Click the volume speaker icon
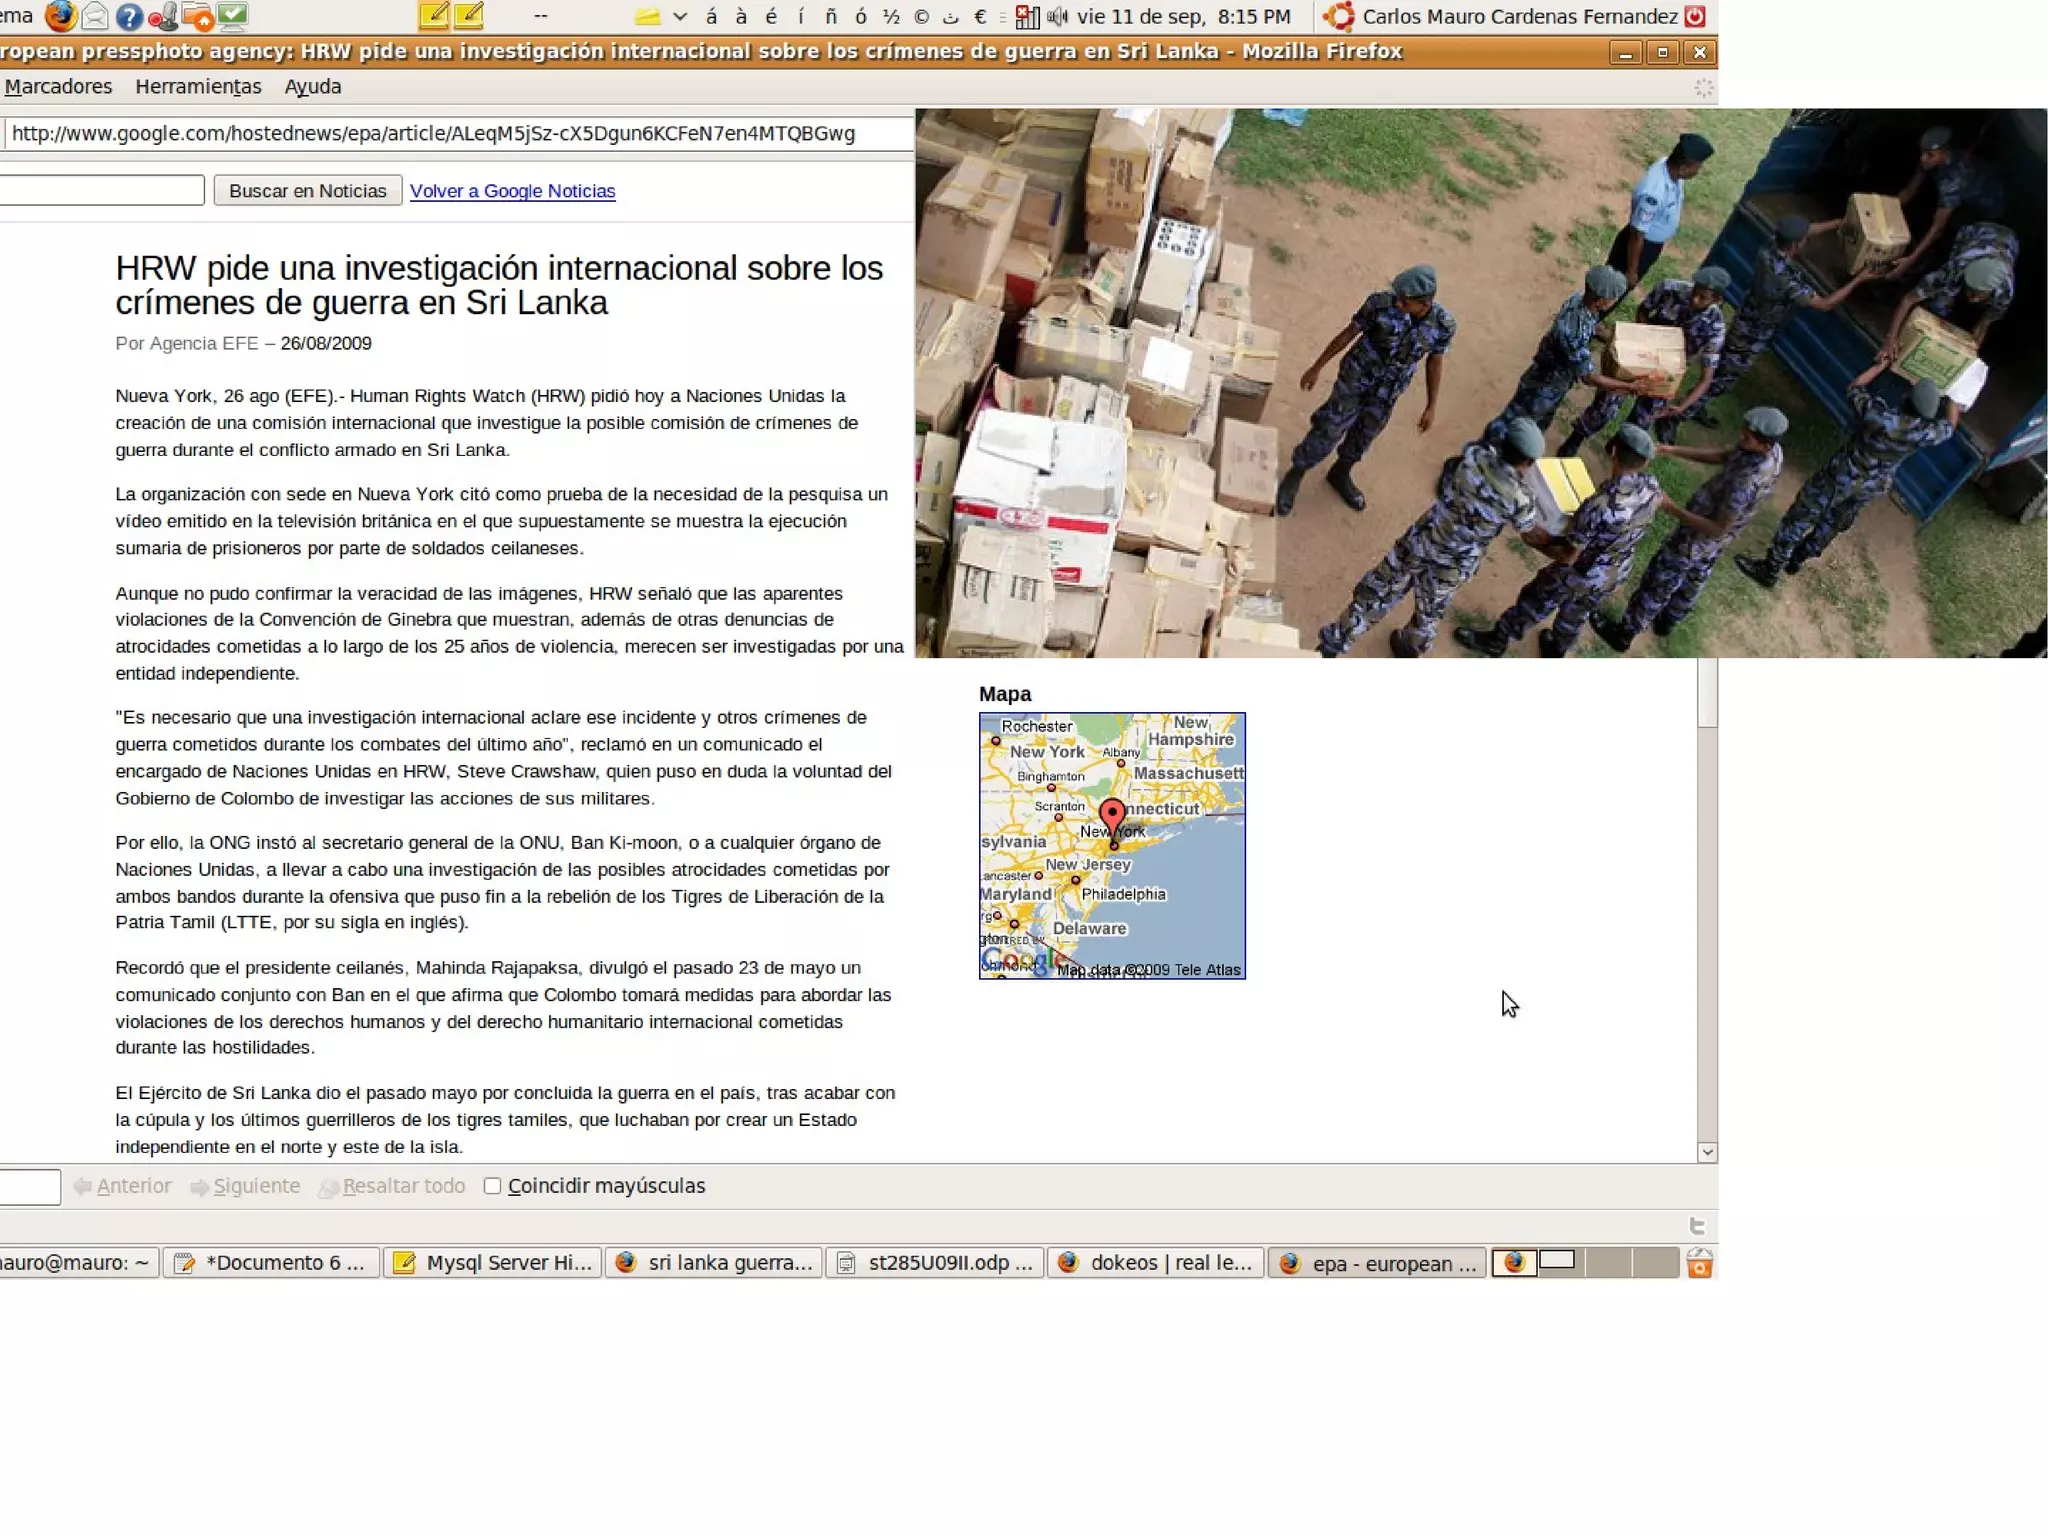Screen dimensions: 2048x1535 click(x=1057, y=16)
